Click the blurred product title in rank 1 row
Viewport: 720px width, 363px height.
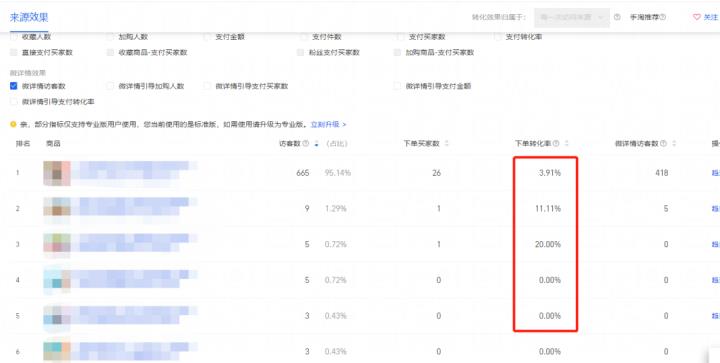coord(134,170)
